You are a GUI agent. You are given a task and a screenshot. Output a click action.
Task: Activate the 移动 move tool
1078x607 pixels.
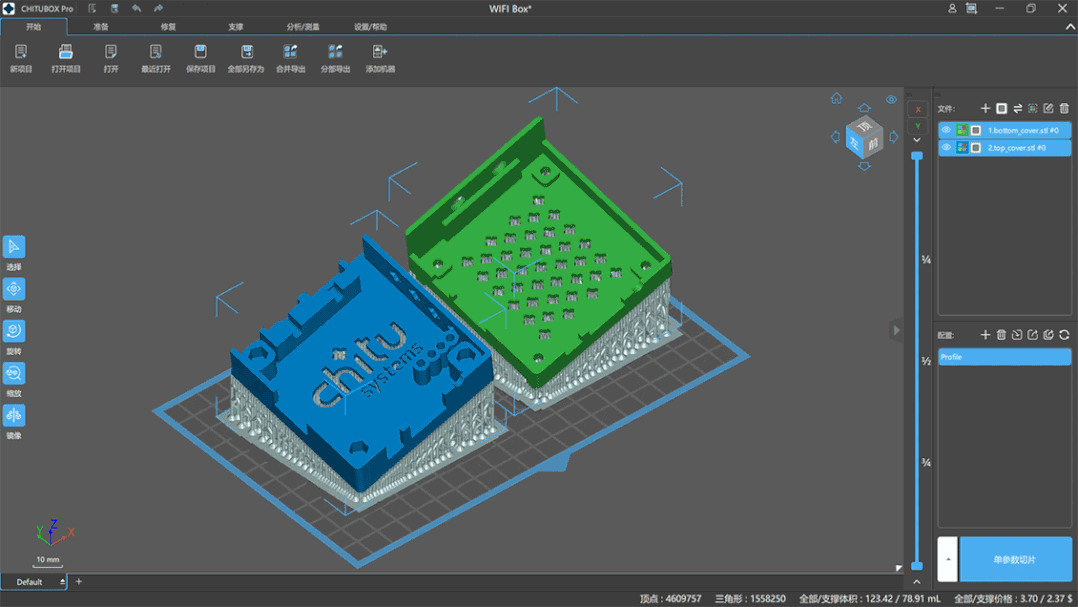(14, 289)
